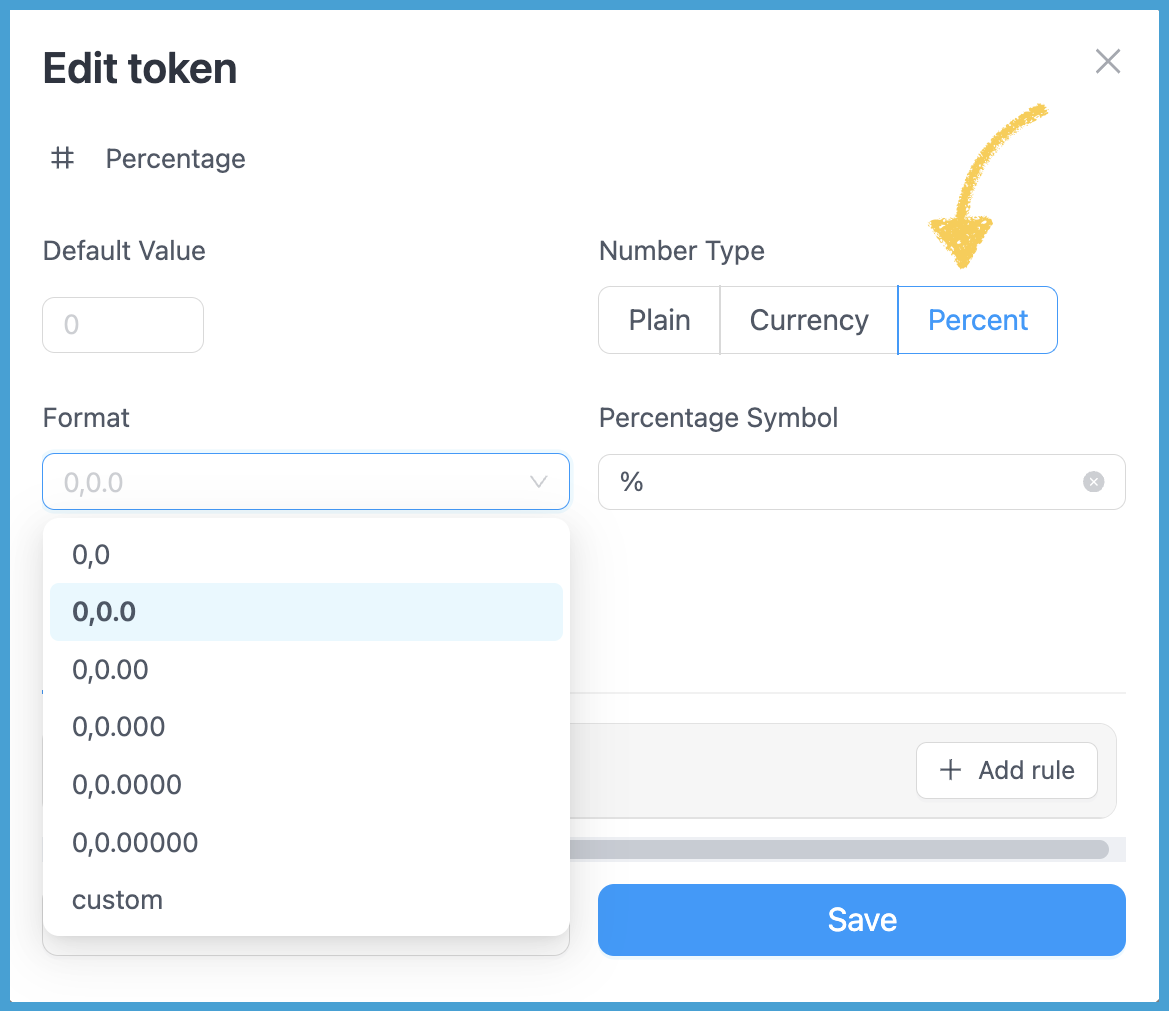Select the Plain number type
Viewport: 1169px width, 1011px height.
659,320
